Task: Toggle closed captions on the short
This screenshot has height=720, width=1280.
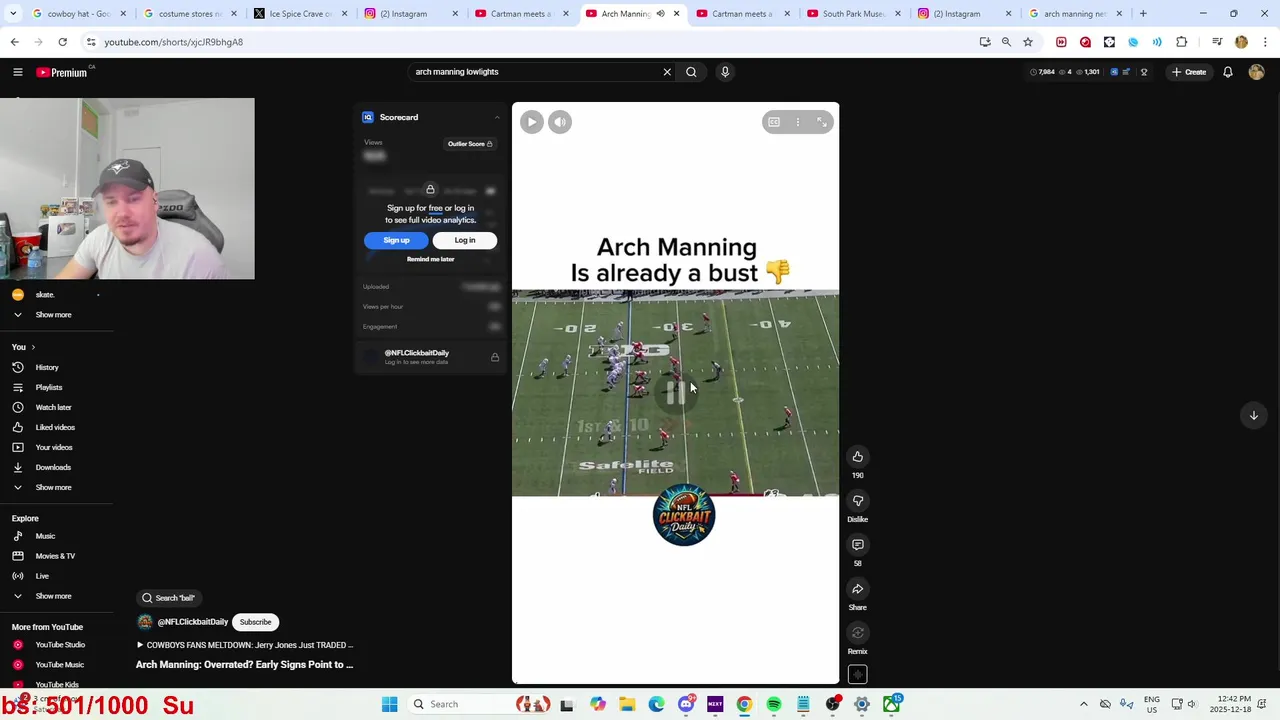Action: coord(774,122)
